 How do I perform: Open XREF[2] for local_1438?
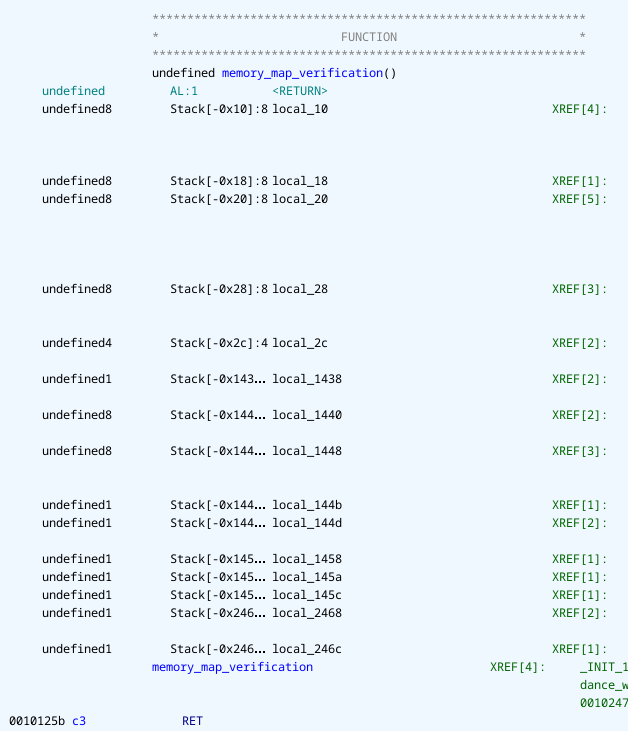click(579, 379)
